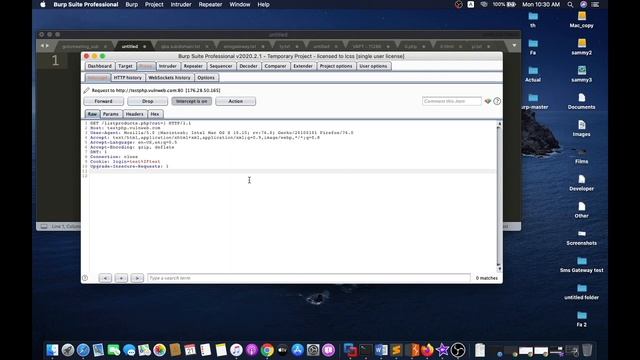This screenshot has width=640, height=360.
Task: Open App Store from the Dock
Action: (298, 350)
